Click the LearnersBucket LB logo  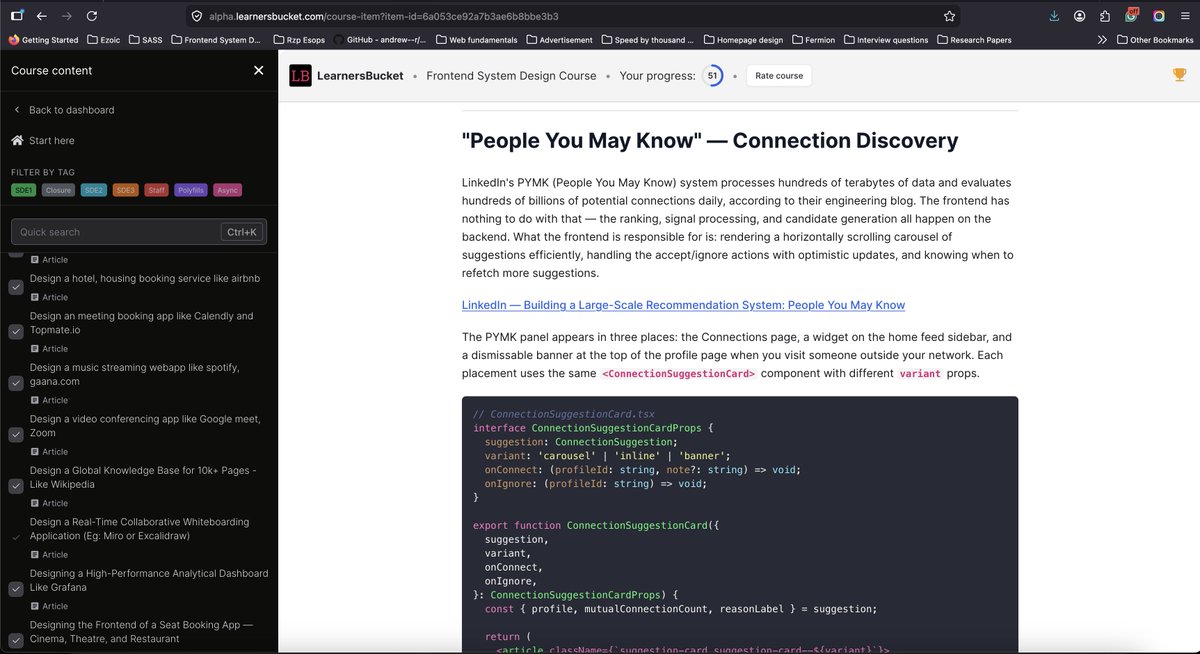click(x=300, y=76)
